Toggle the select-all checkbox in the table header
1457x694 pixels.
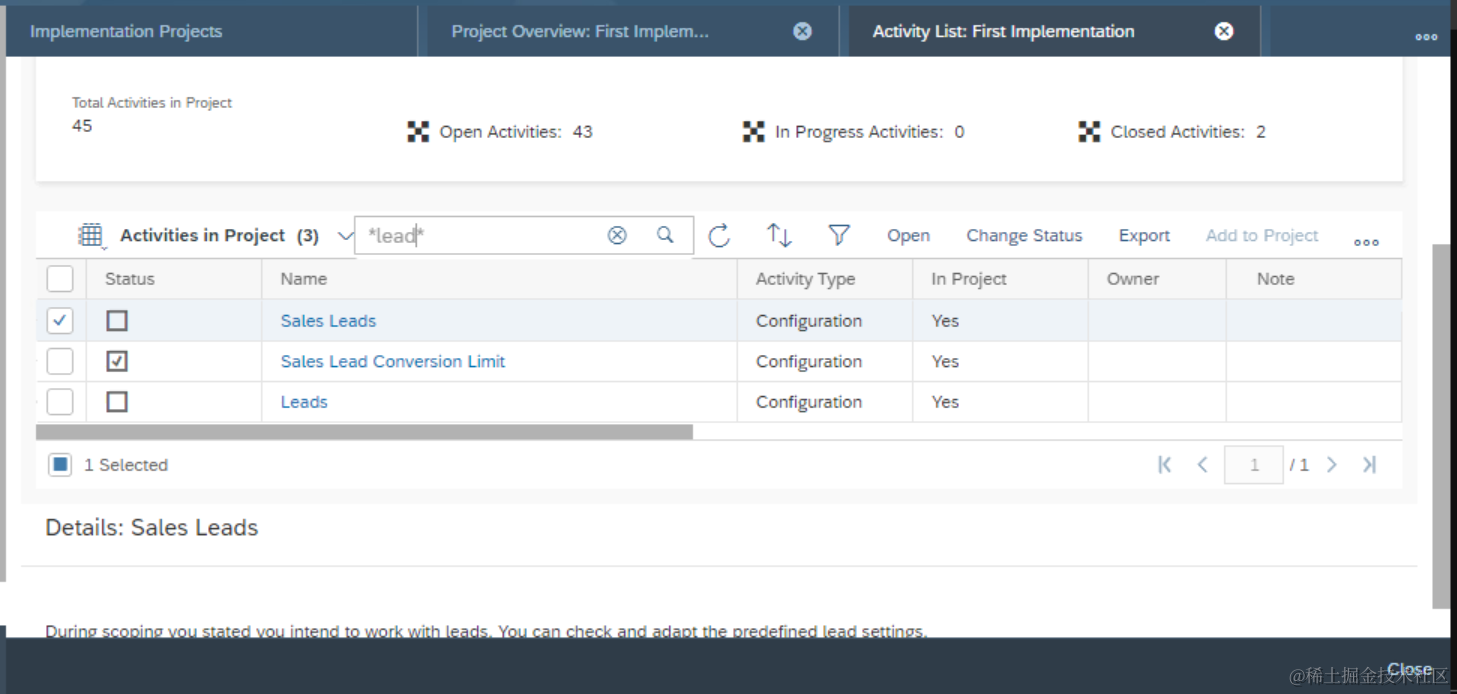[60, 279]
